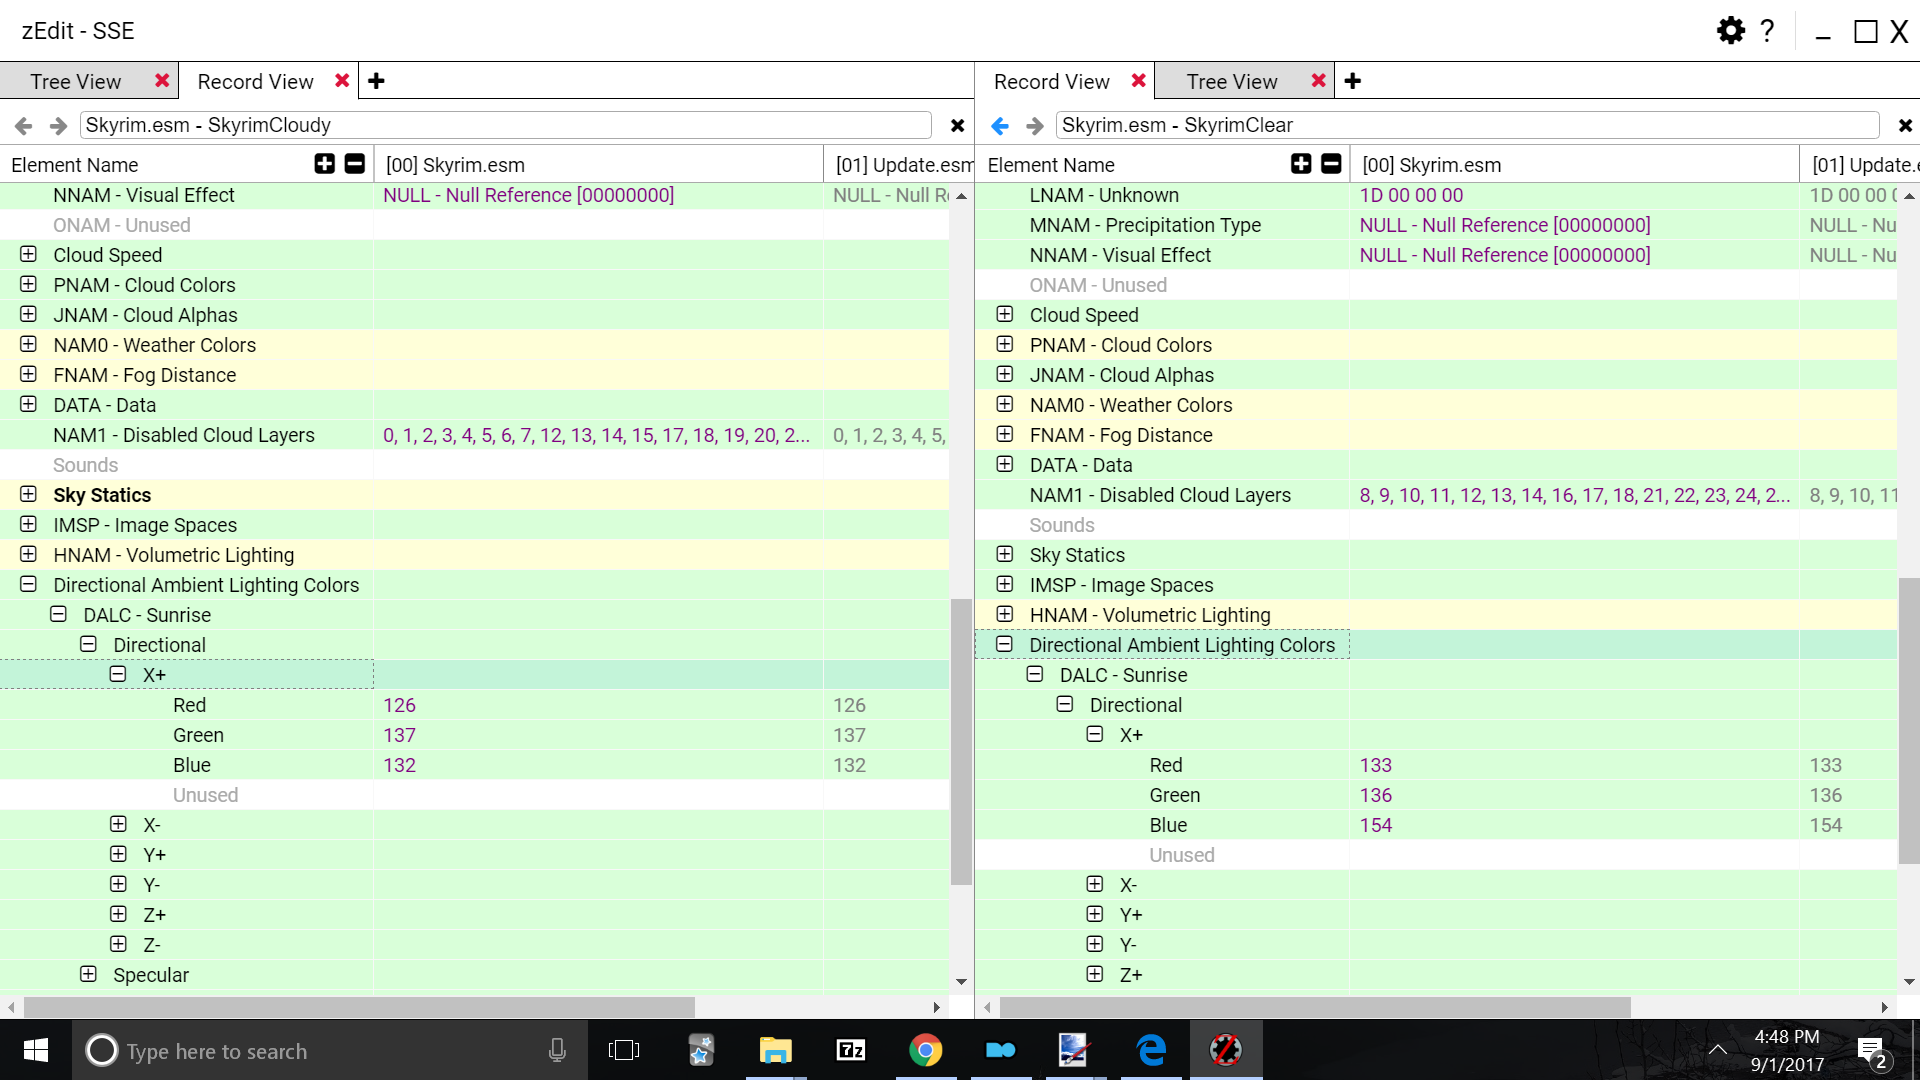This screenshot has height=1080, width=1920.
Task: Go forward in left record view
Action: pos(58,125)
